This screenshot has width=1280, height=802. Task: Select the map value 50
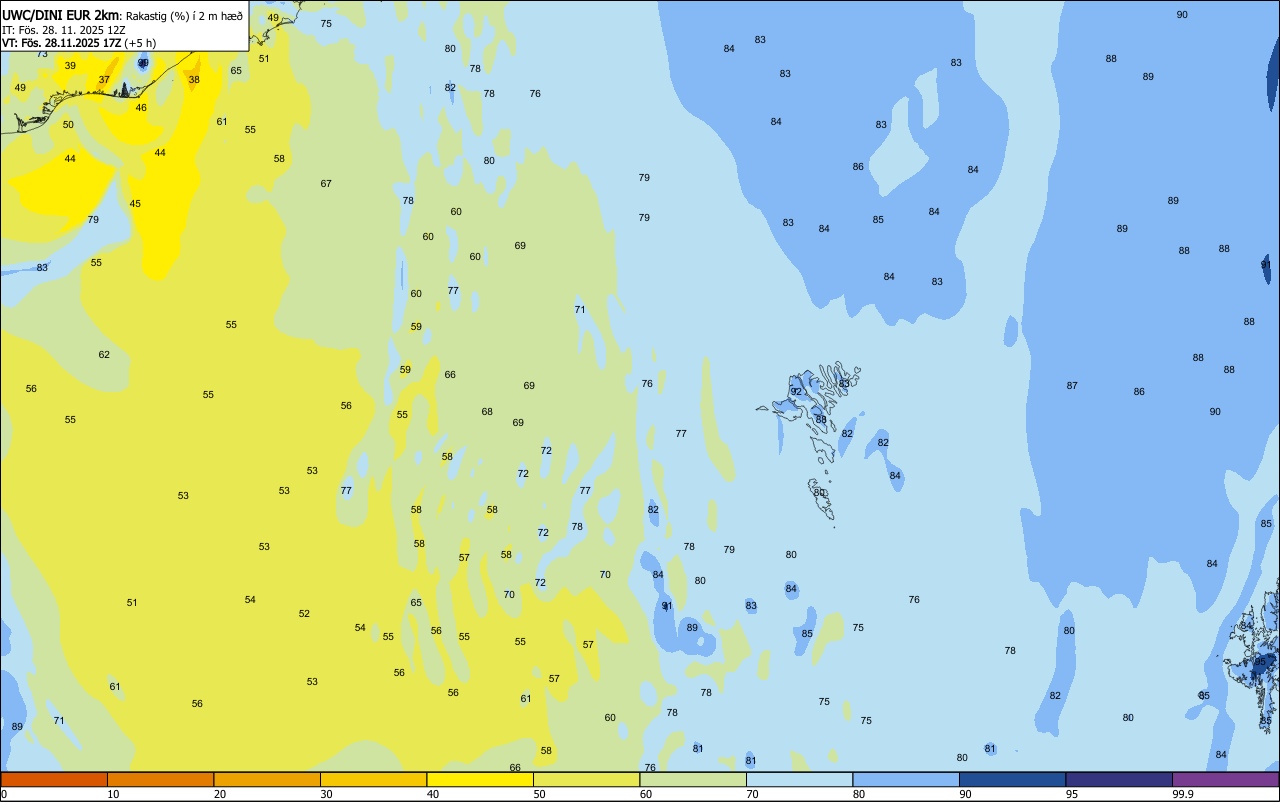click(x=68, y=125)
